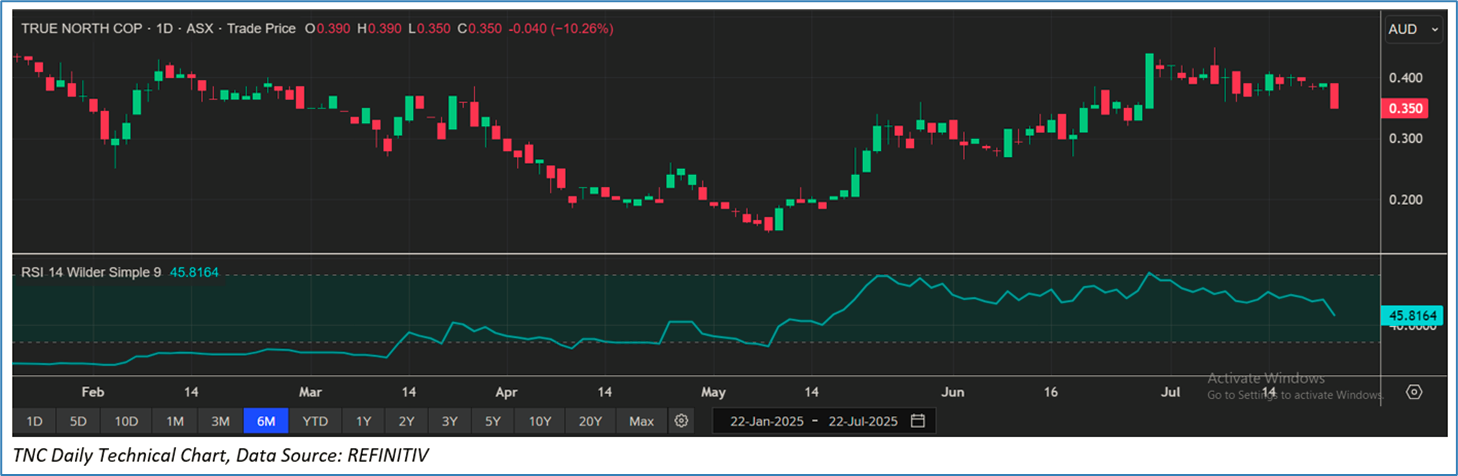Set chart range to 1Y
The height and width of the screenshot is (476, 1458).
pos(363,421)
